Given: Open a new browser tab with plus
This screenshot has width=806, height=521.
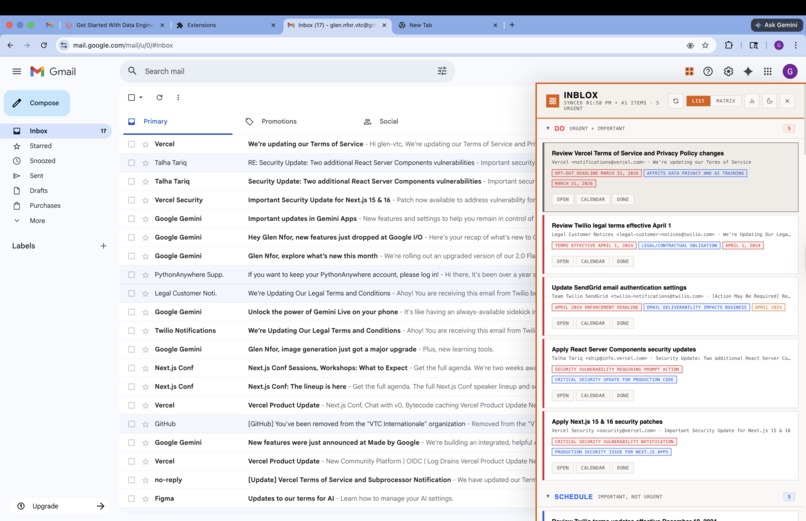Looking at the screenshot, I should click(x=512, y=25).
